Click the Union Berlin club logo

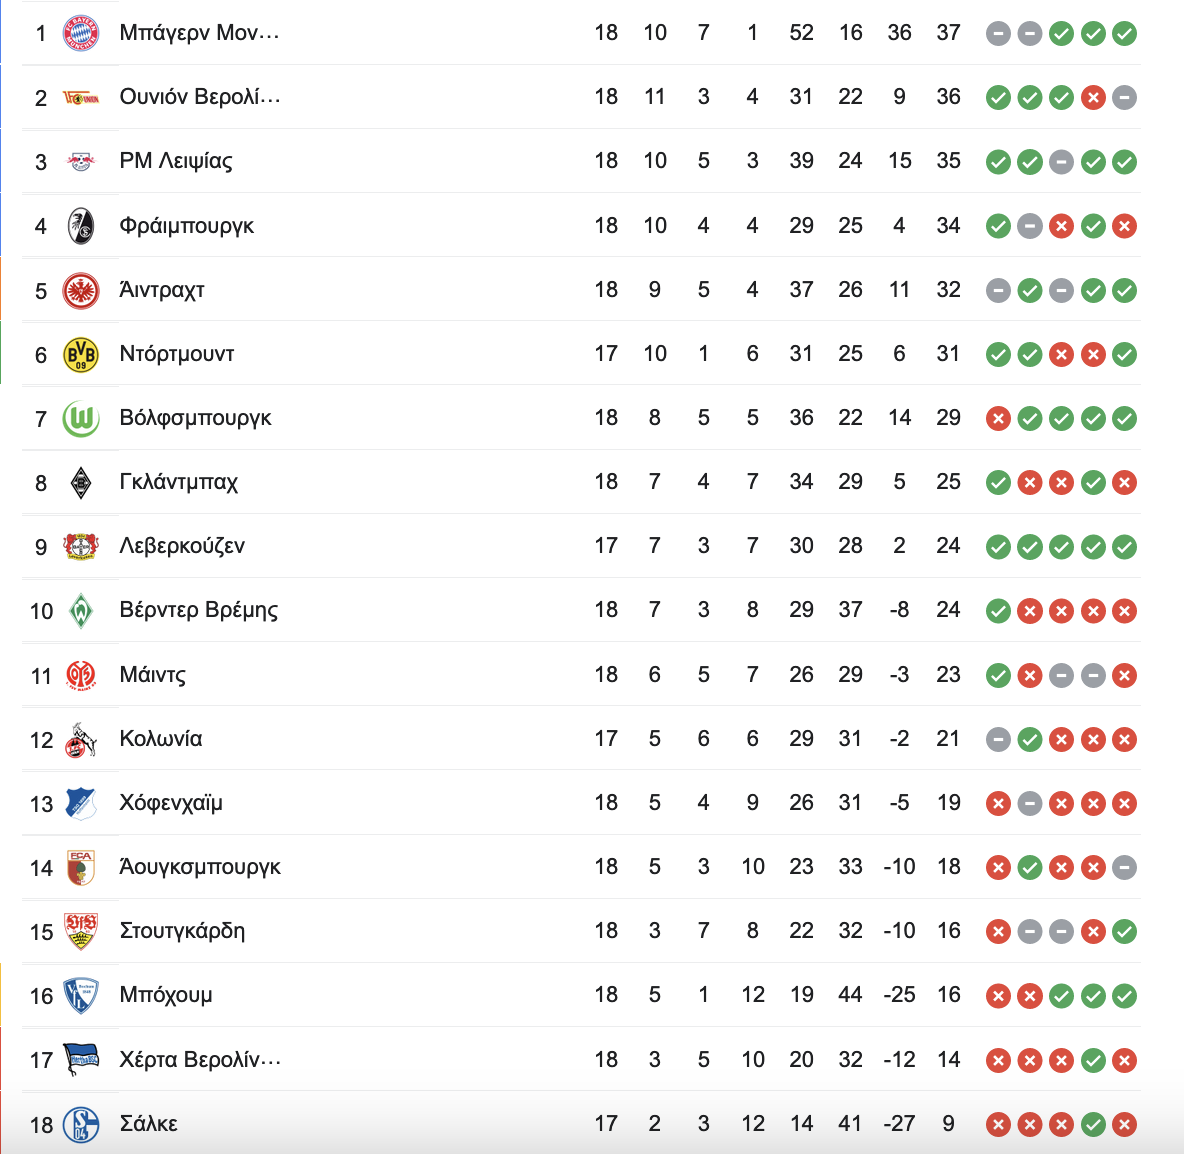point(81,97)
